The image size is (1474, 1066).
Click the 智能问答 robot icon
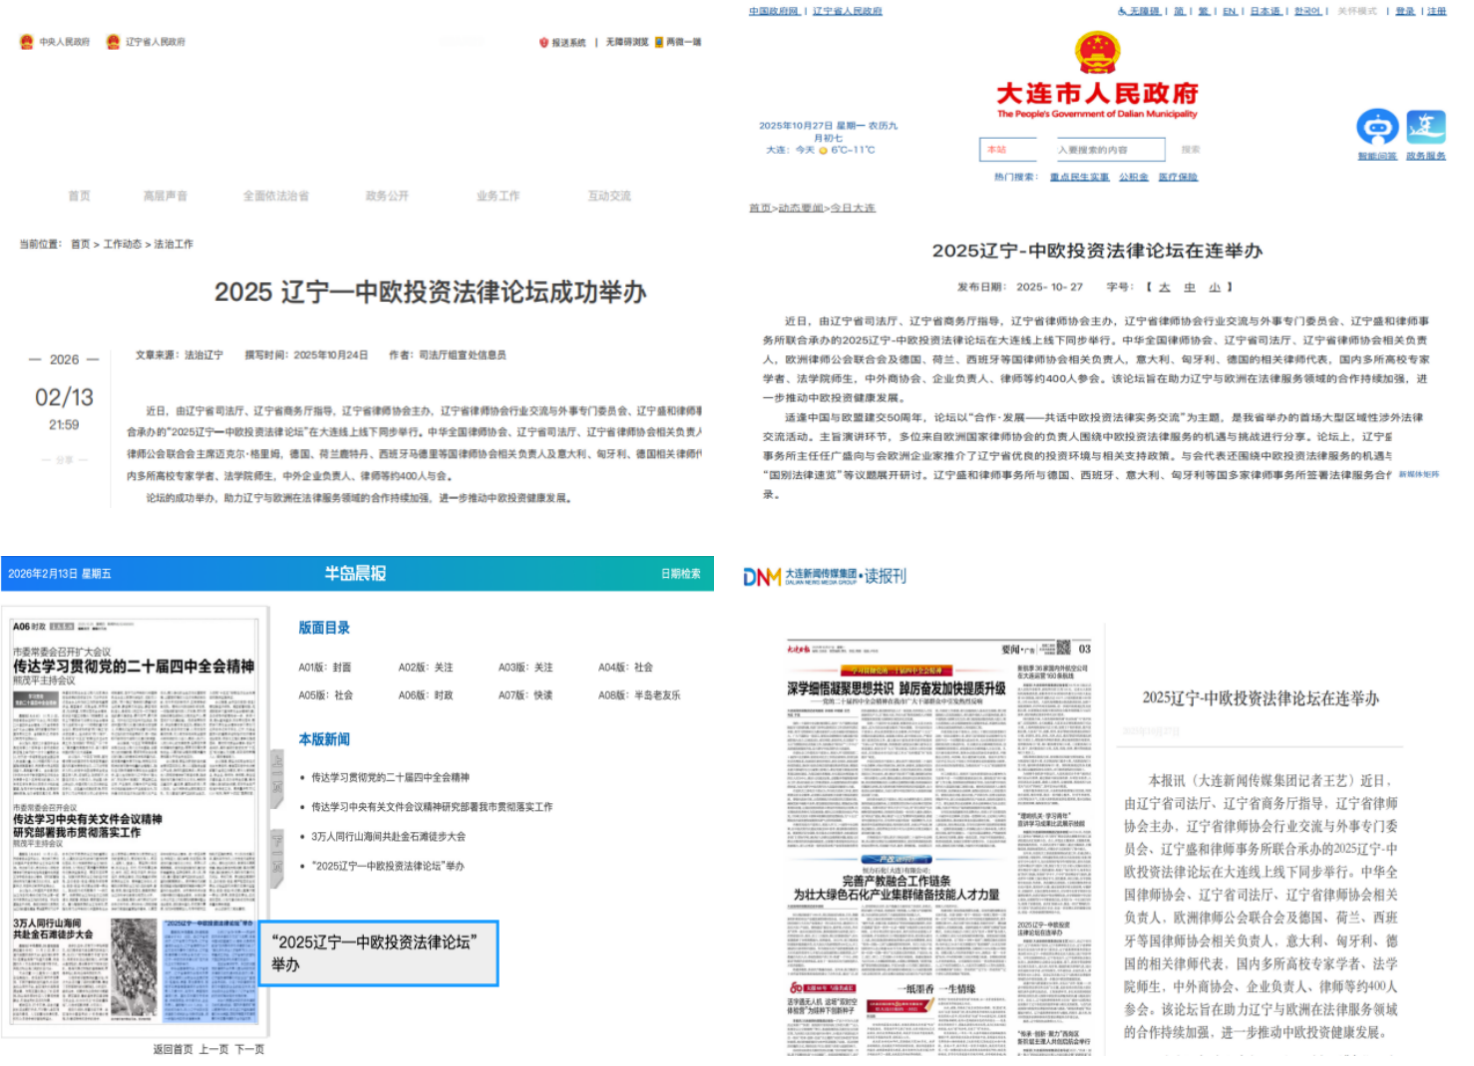(x=1377, y=128)
